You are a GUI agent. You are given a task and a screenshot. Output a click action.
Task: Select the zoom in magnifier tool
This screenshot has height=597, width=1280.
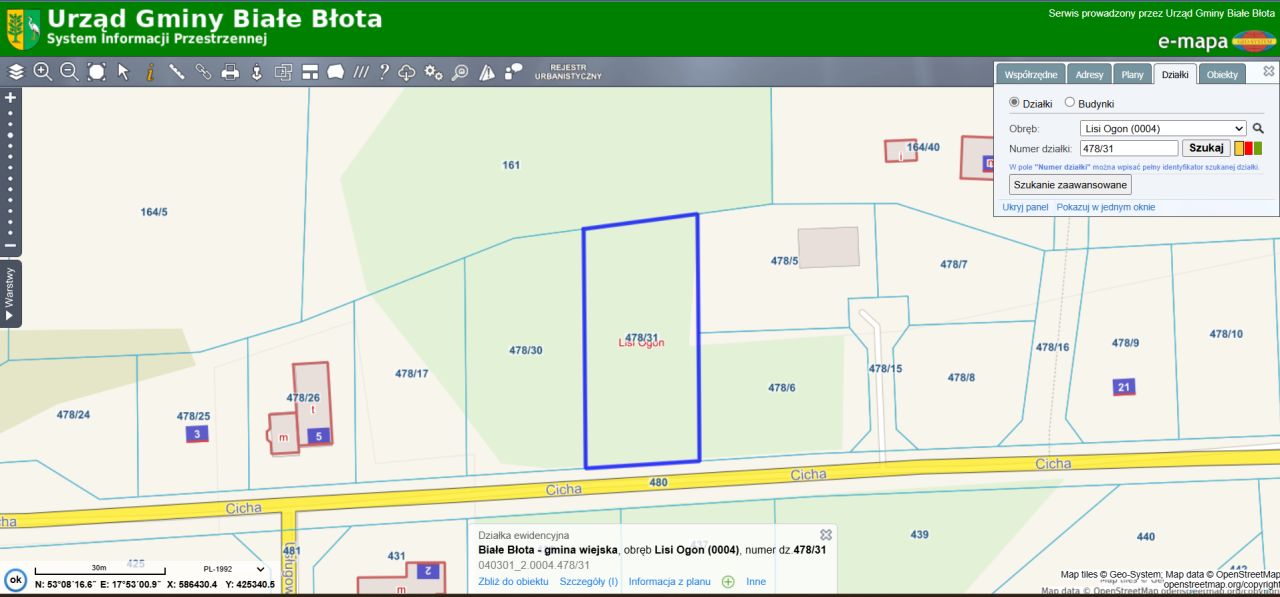pyautogui.click(x=43, y=72)
